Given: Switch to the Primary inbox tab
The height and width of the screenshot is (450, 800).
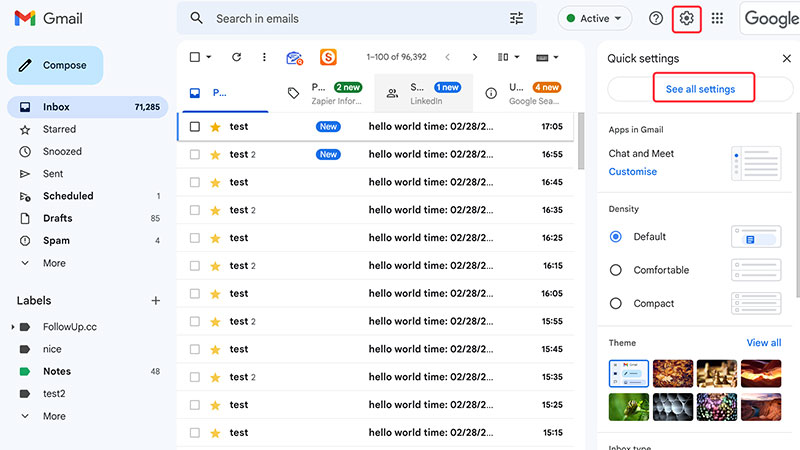Looking at the screenshot, I should [225, 93].
